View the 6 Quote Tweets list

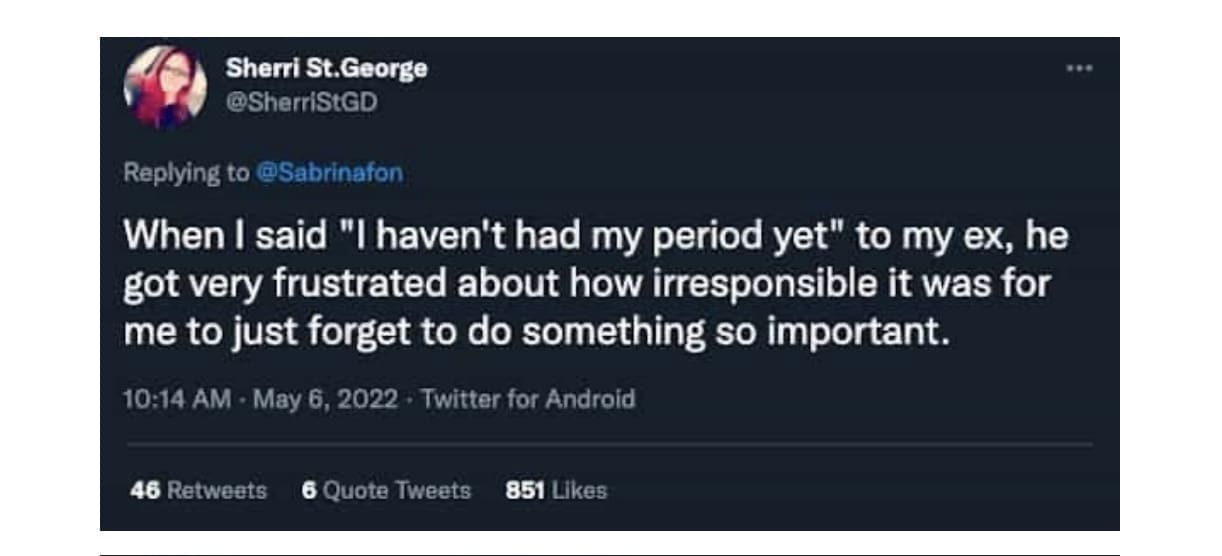pos(386,490)
